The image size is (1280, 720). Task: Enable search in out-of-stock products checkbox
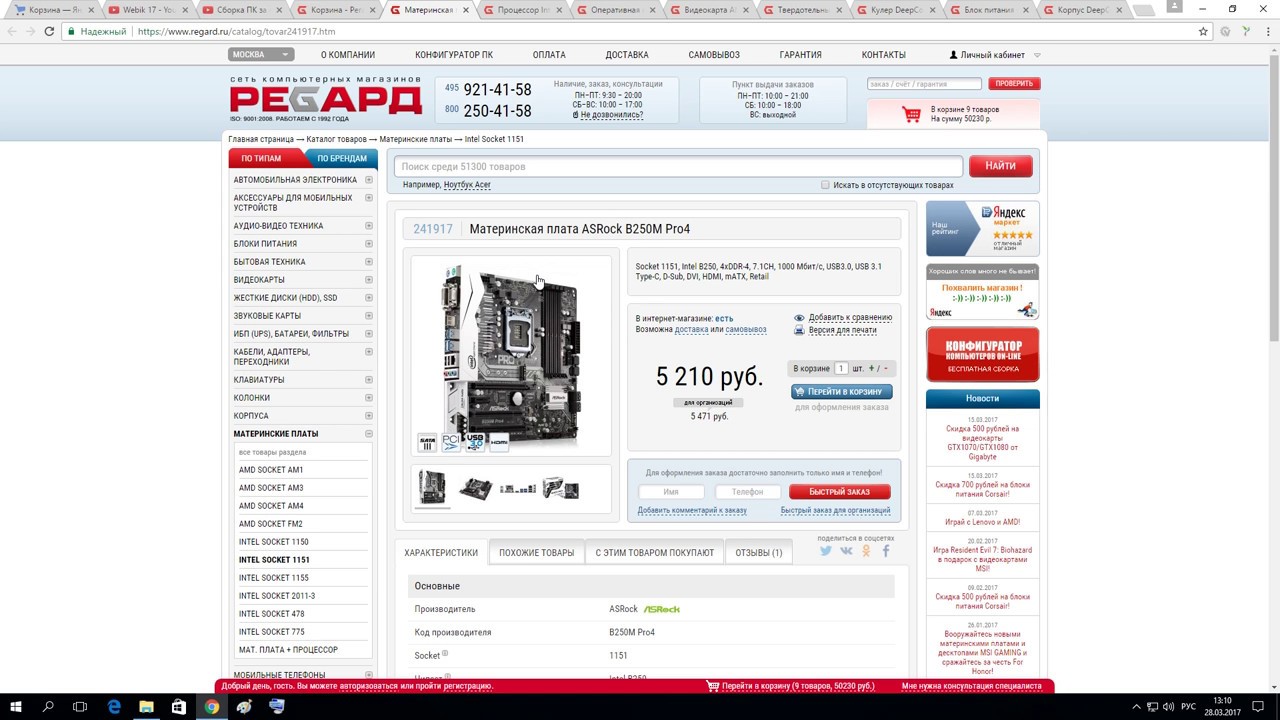coord(825,185)
